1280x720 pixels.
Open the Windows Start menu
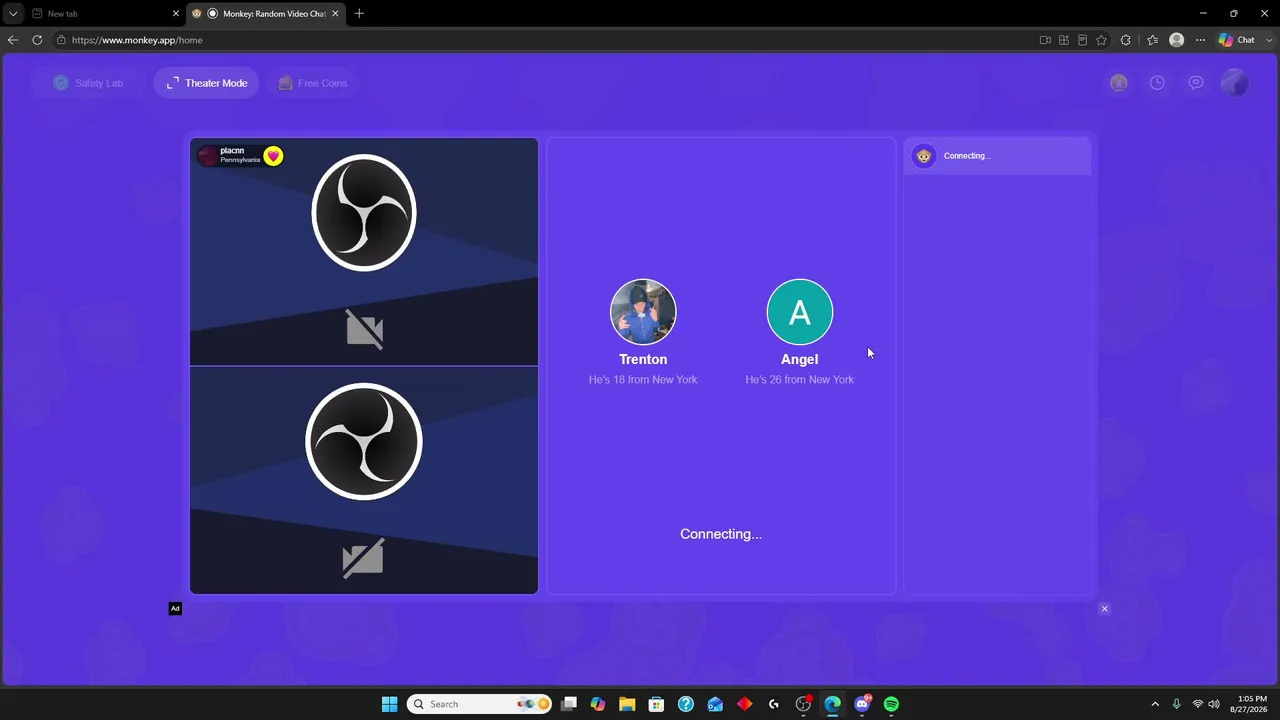(390, 704)
